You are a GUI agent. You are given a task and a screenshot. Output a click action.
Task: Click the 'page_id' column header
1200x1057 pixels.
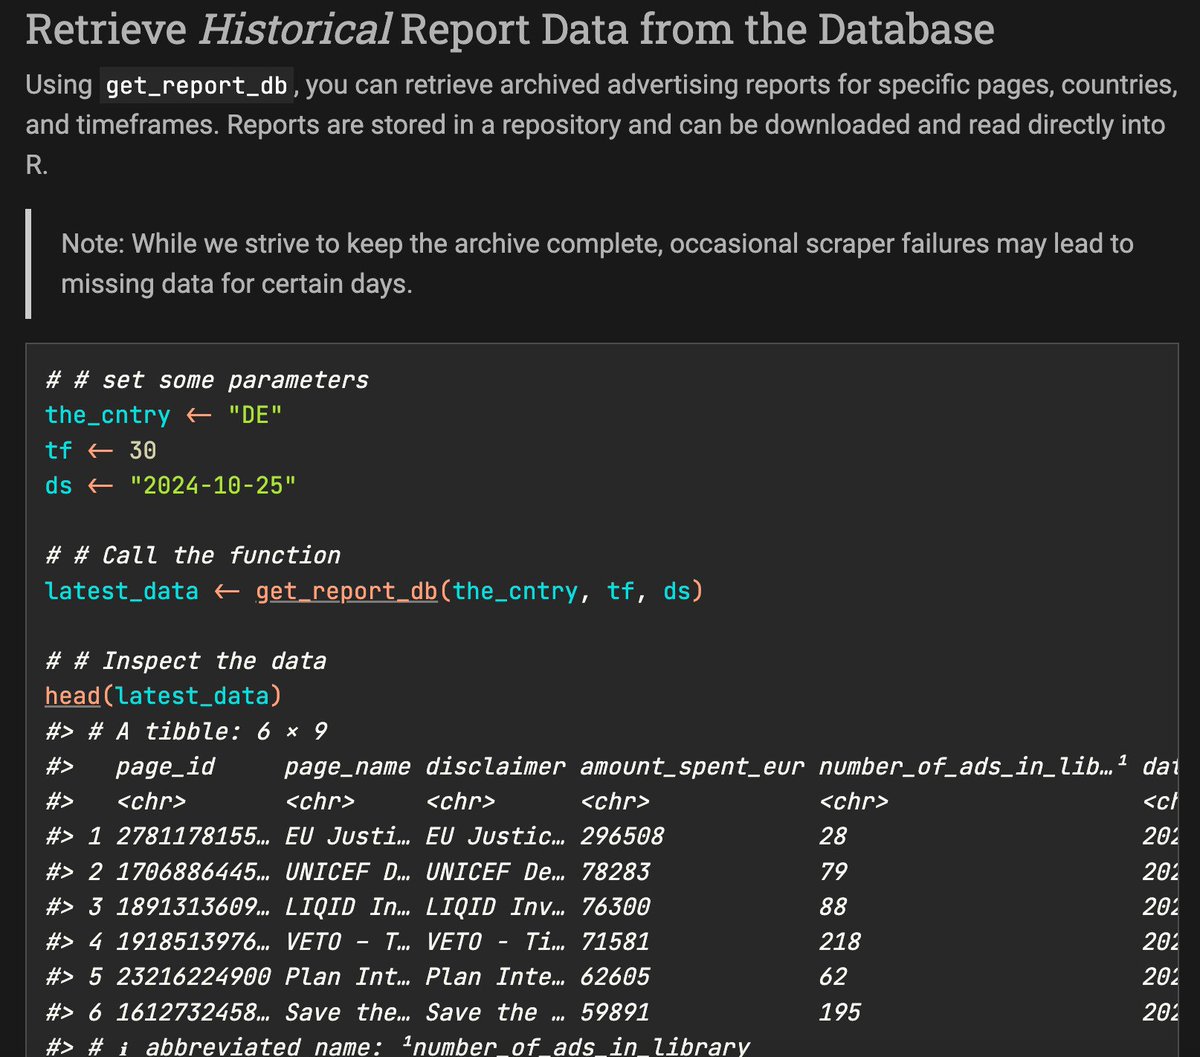[165, 766]
